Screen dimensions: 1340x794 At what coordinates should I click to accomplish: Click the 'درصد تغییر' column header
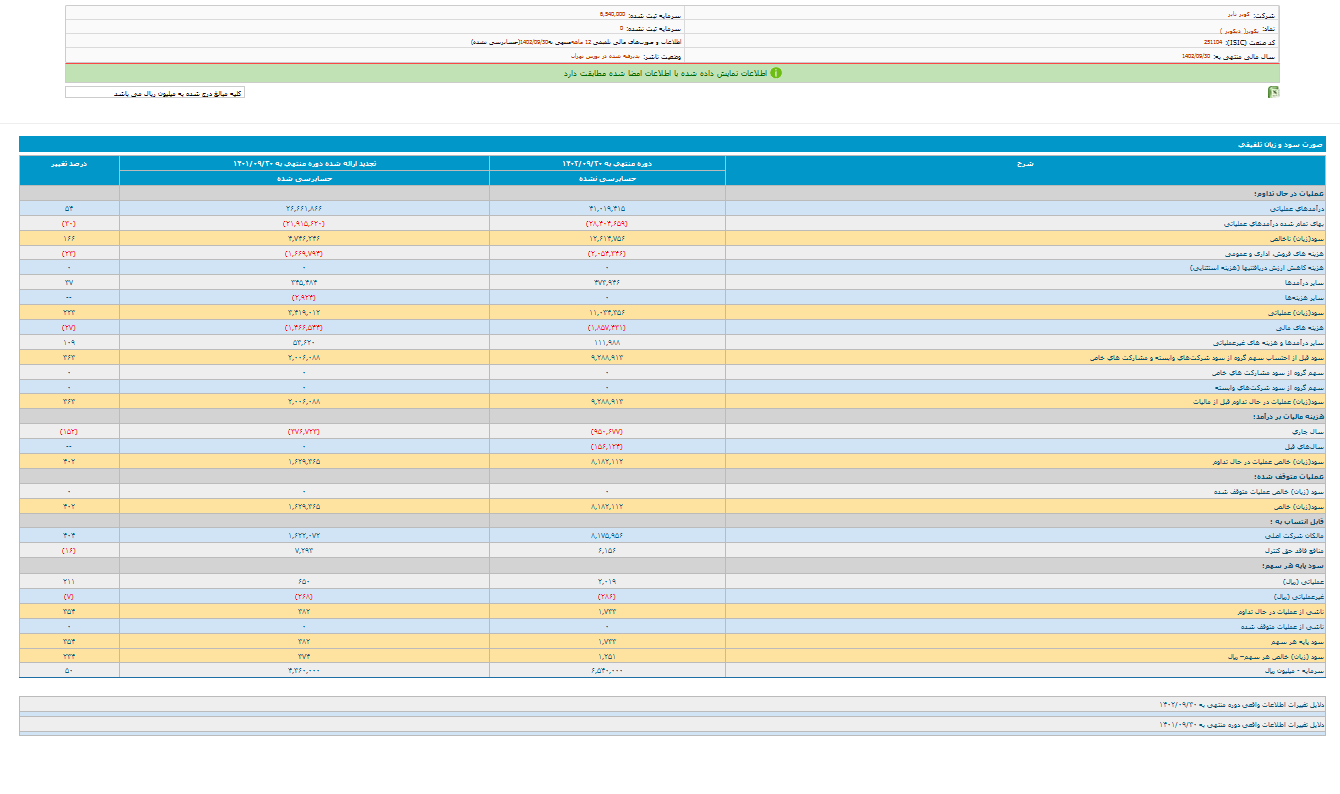69,162
